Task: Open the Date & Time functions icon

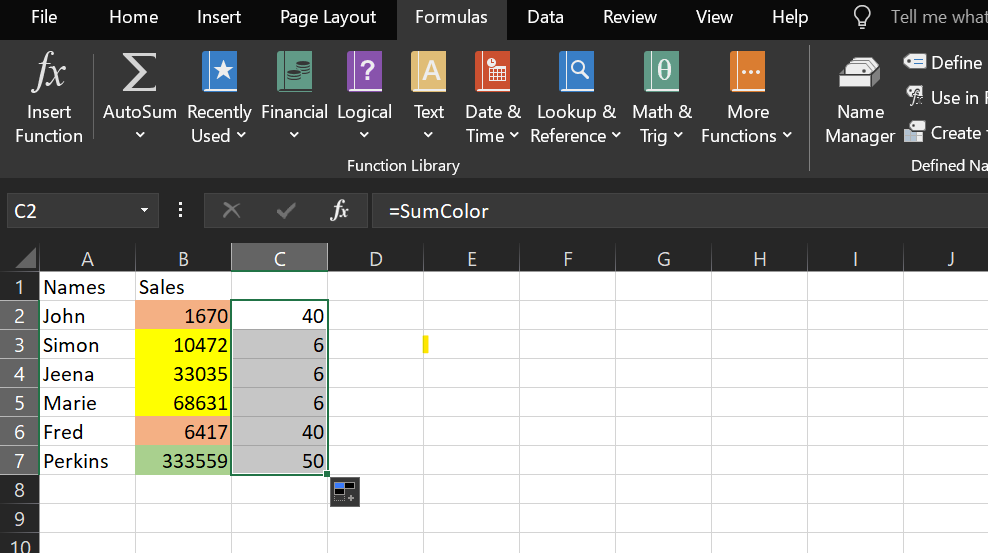Action: point(493,71)
